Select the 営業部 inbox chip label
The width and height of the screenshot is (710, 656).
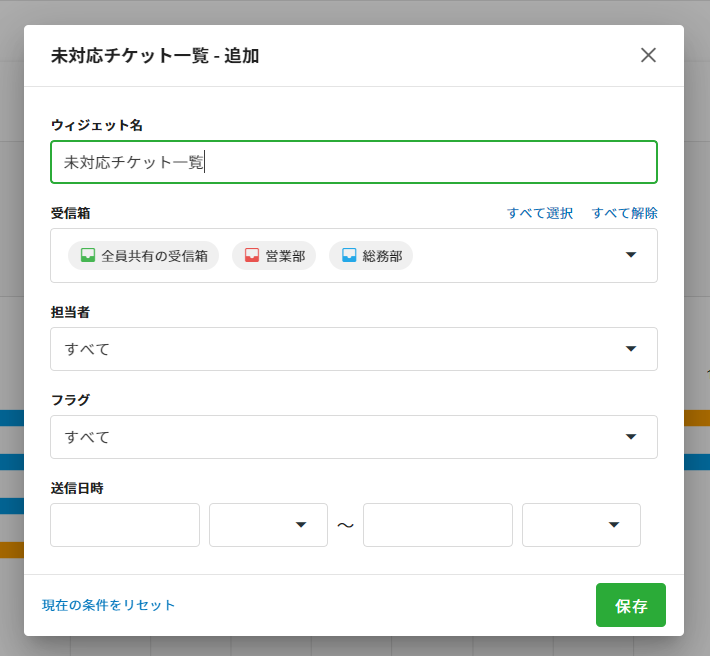(285, 256)
